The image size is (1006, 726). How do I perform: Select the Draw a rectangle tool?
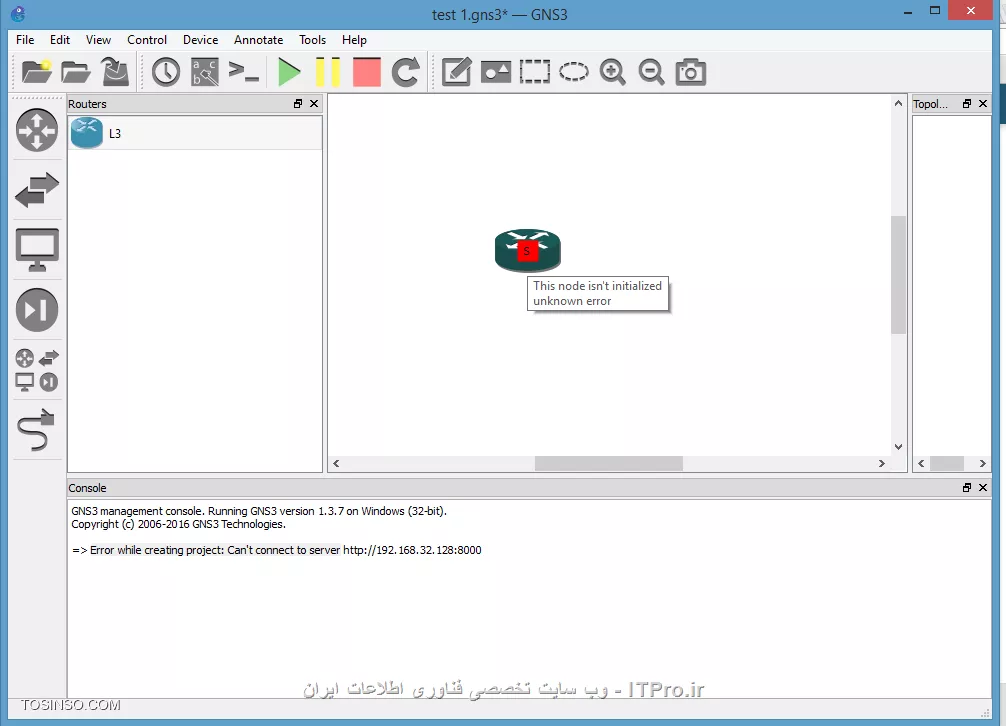tap(535, 72)
